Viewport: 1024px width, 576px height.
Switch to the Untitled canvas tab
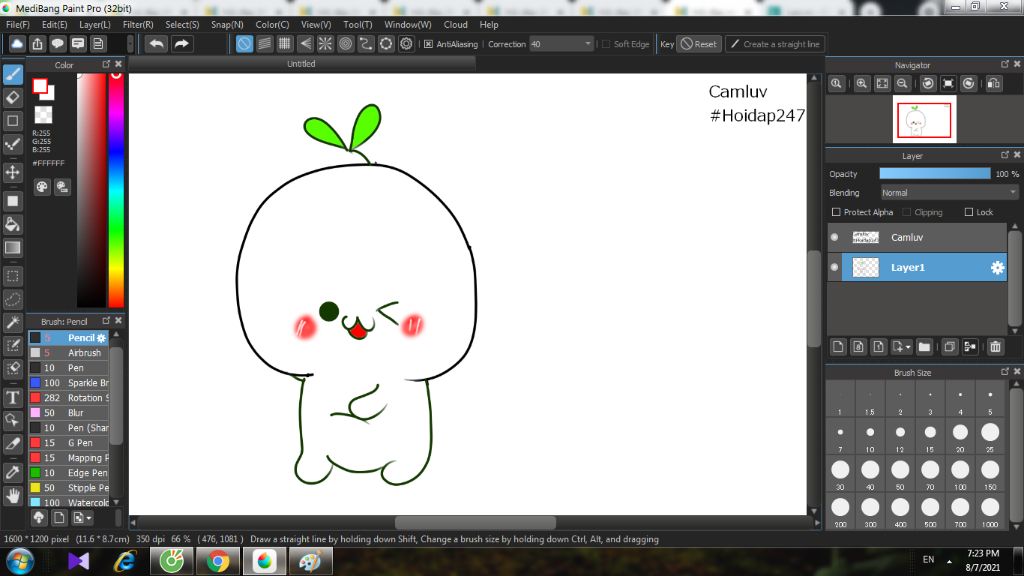(x=301, y=64)
